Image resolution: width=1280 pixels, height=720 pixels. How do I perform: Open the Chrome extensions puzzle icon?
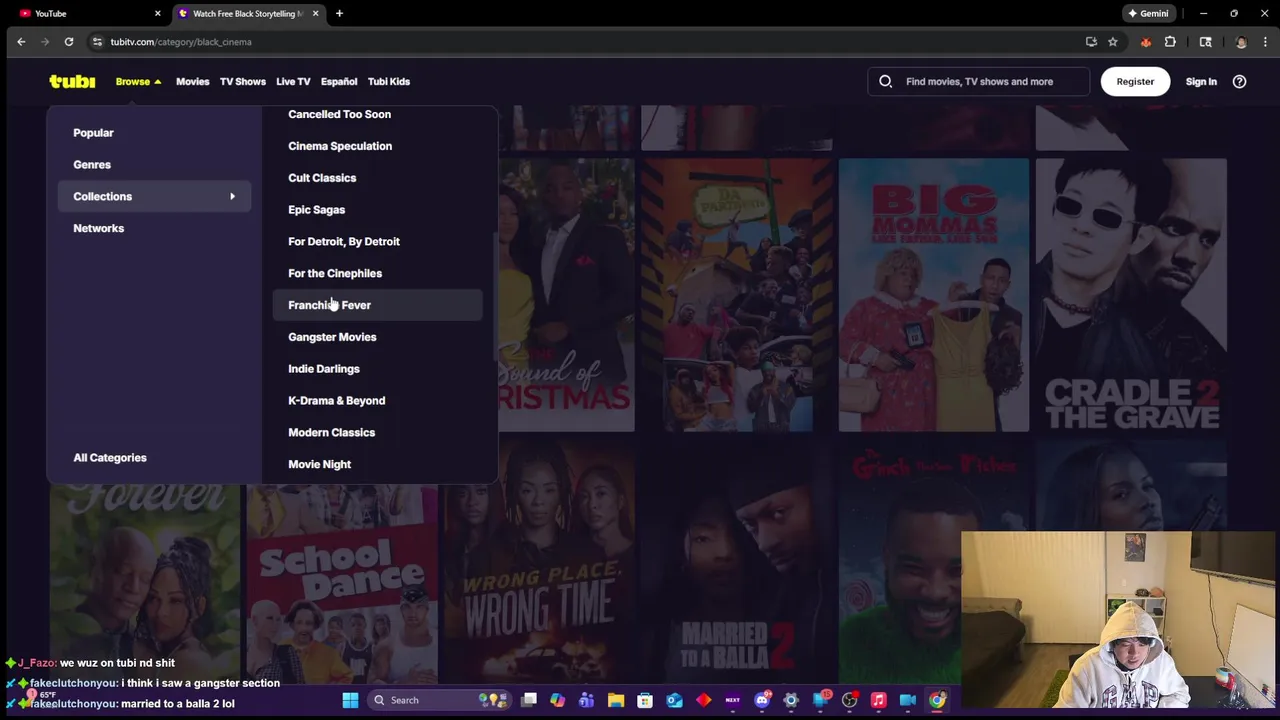coord(1170,42)
